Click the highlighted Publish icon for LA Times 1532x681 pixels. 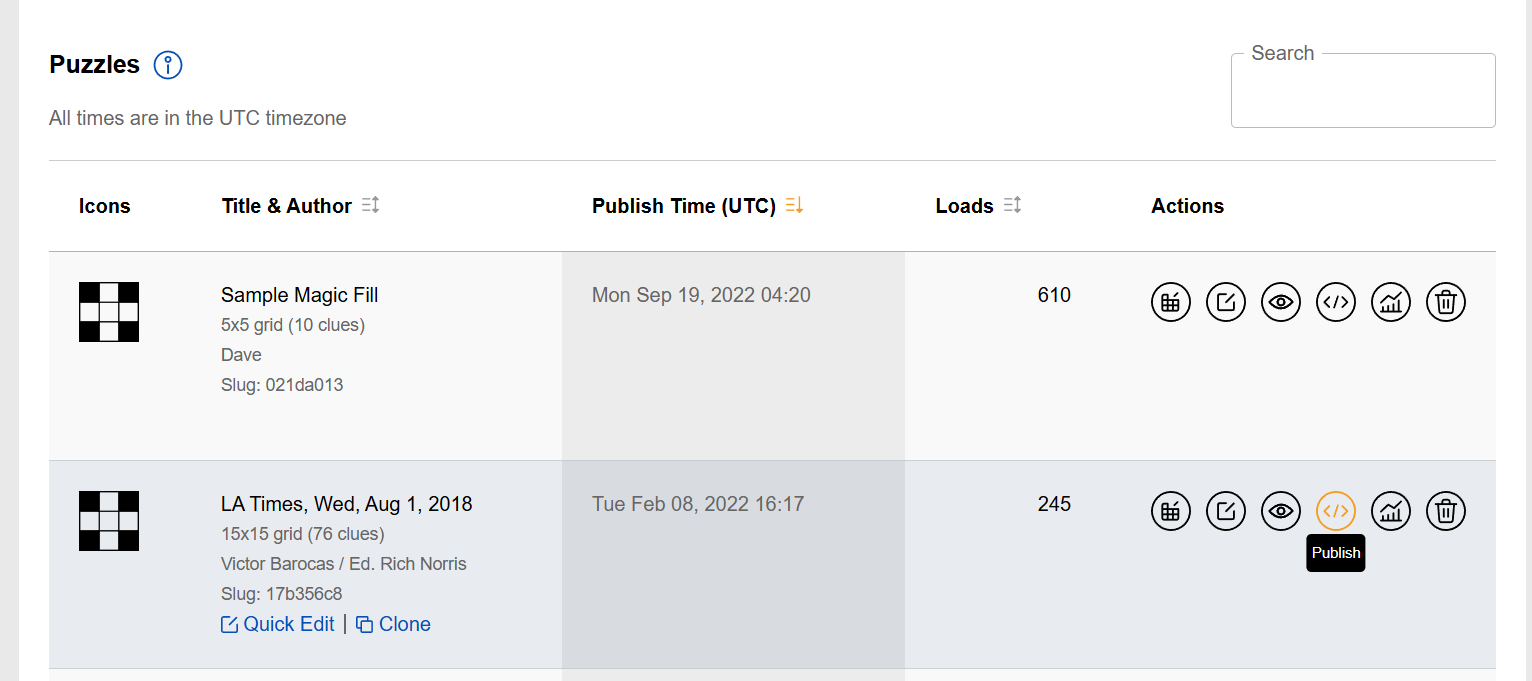pos(1336,510)
